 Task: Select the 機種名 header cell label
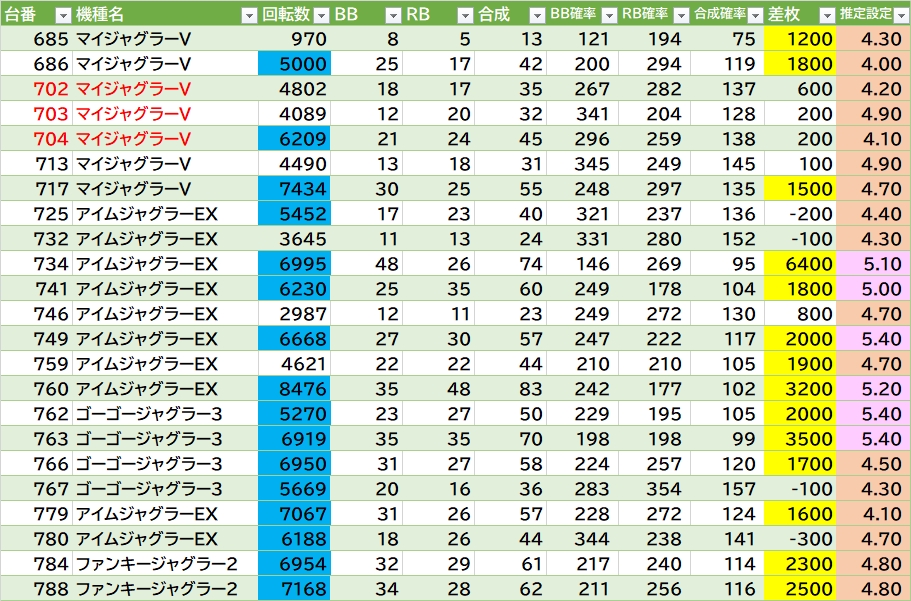[x=99, y=15]
